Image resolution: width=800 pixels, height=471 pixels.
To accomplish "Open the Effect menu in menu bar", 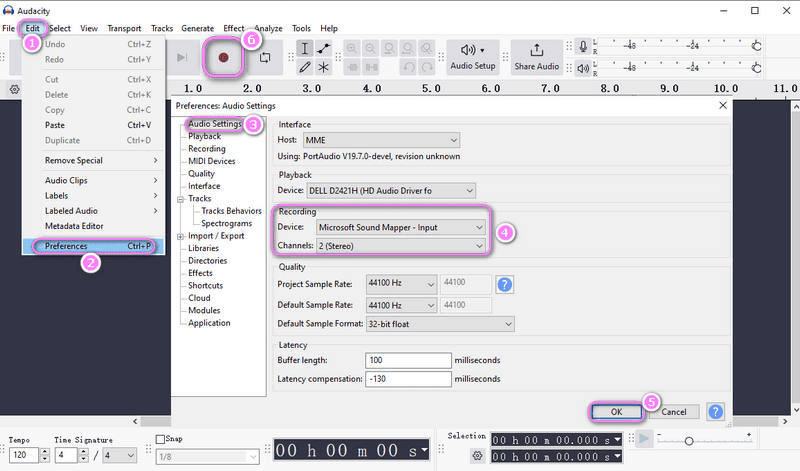I will click(234, 28).
